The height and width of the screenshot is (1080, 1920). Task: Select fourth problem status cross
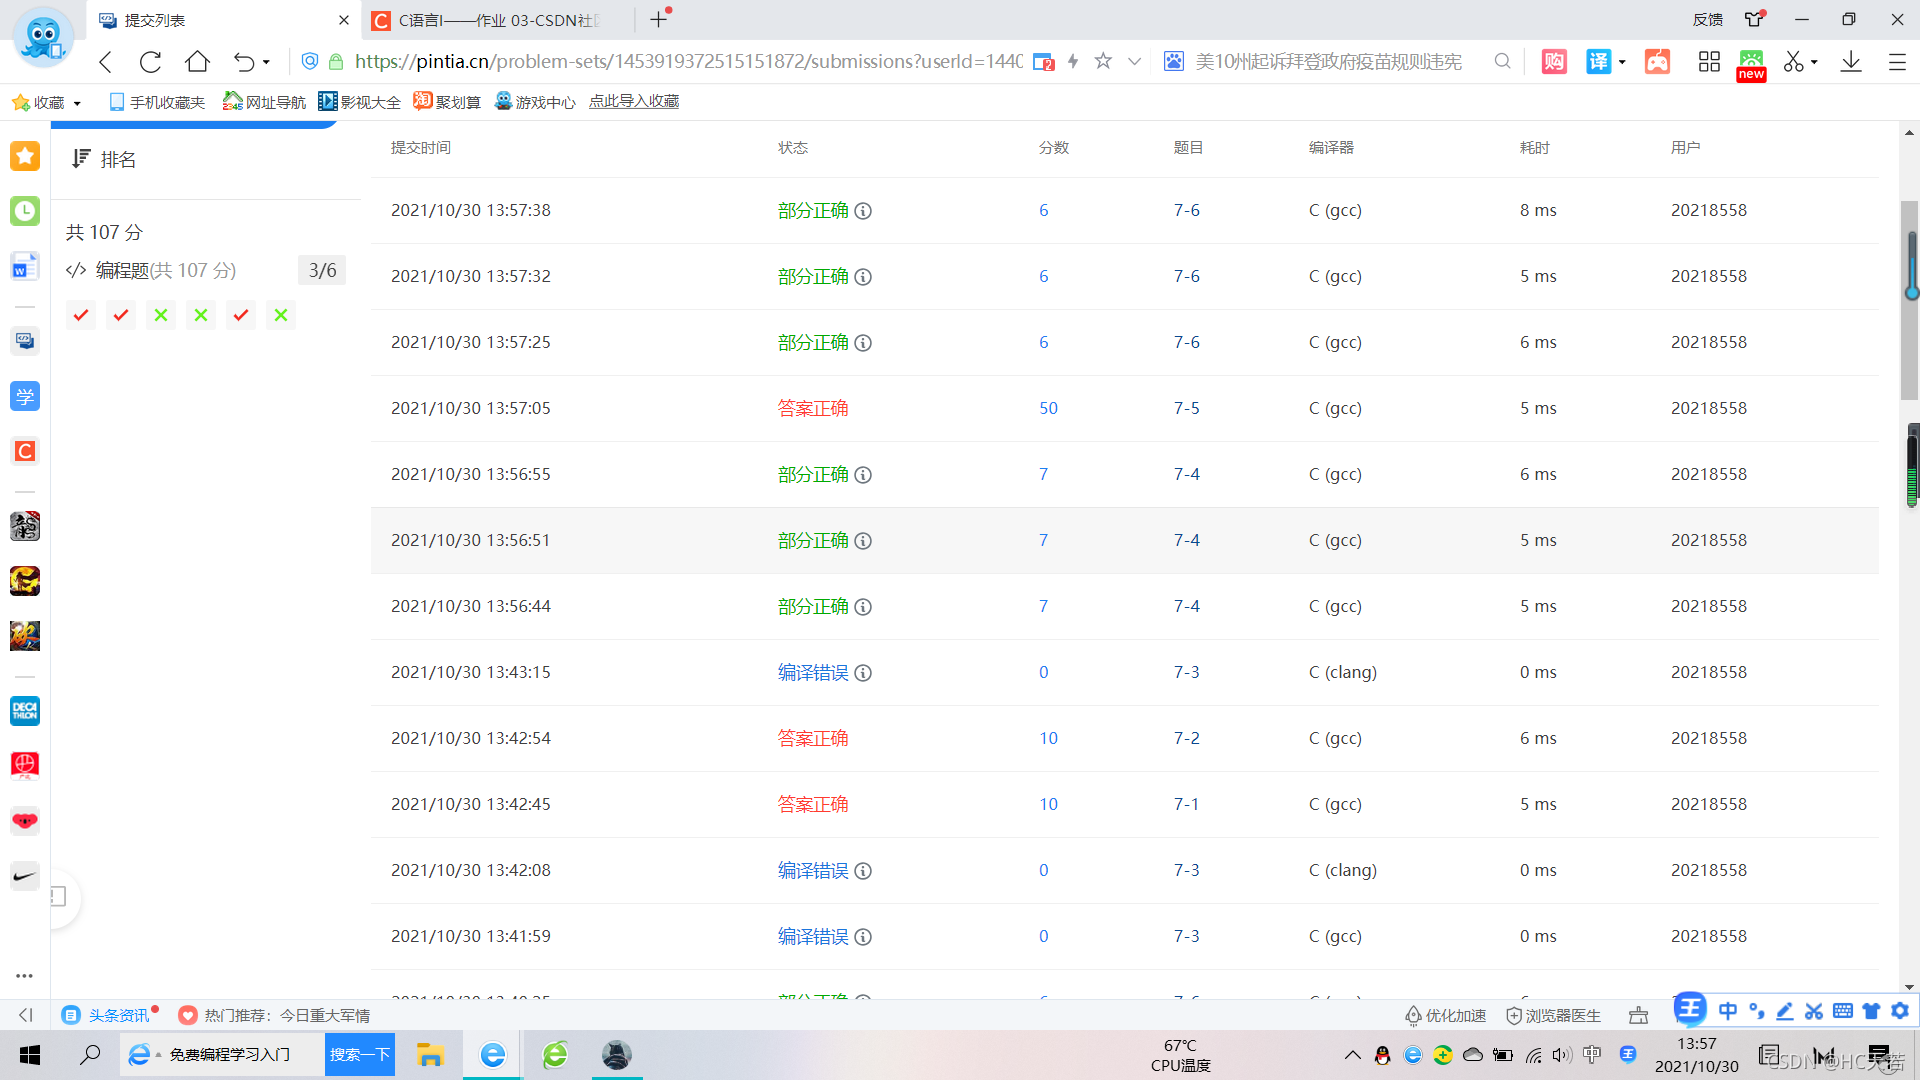[x=201, y=315]
